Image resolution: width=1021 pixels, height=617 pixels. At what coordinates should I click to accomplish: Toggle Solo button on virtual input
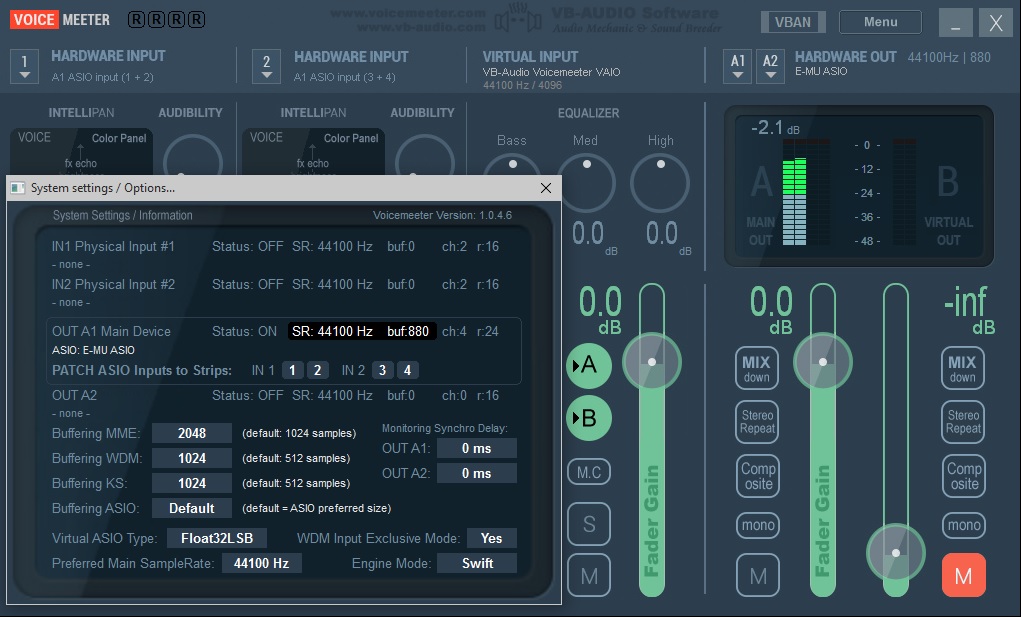[589, 523]
